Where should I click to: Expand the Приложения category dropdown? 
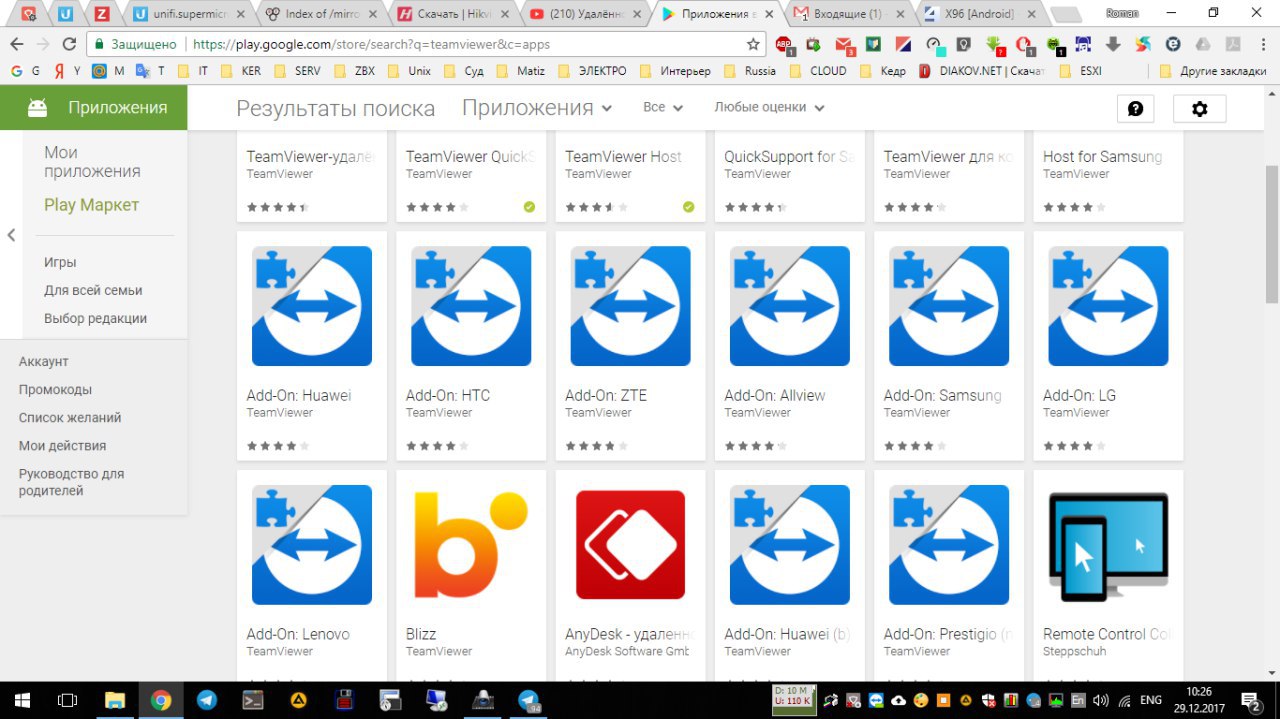[537, 108]
